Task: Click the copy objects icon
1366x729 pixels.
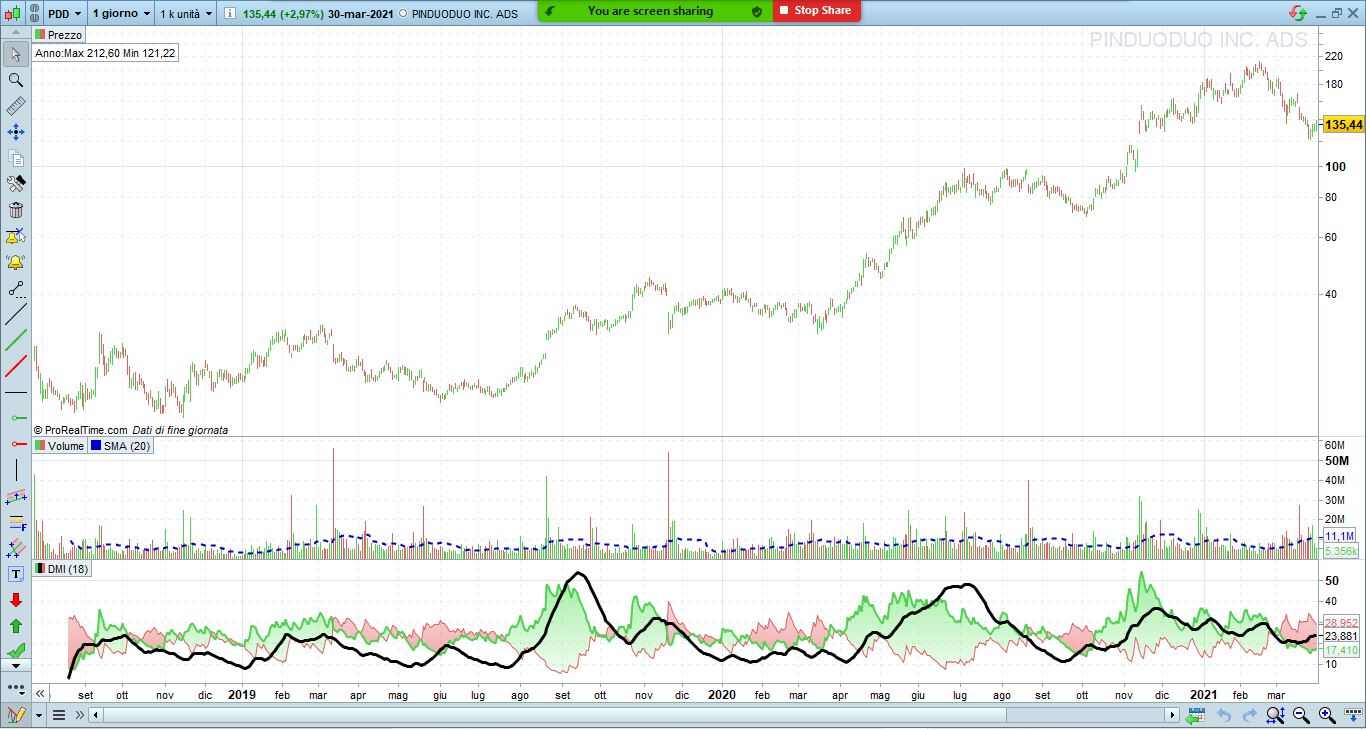Action: coord(16,158)
